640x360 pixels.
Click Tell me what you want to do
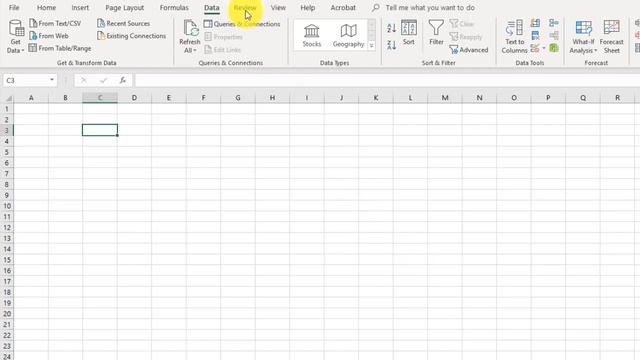430,7
